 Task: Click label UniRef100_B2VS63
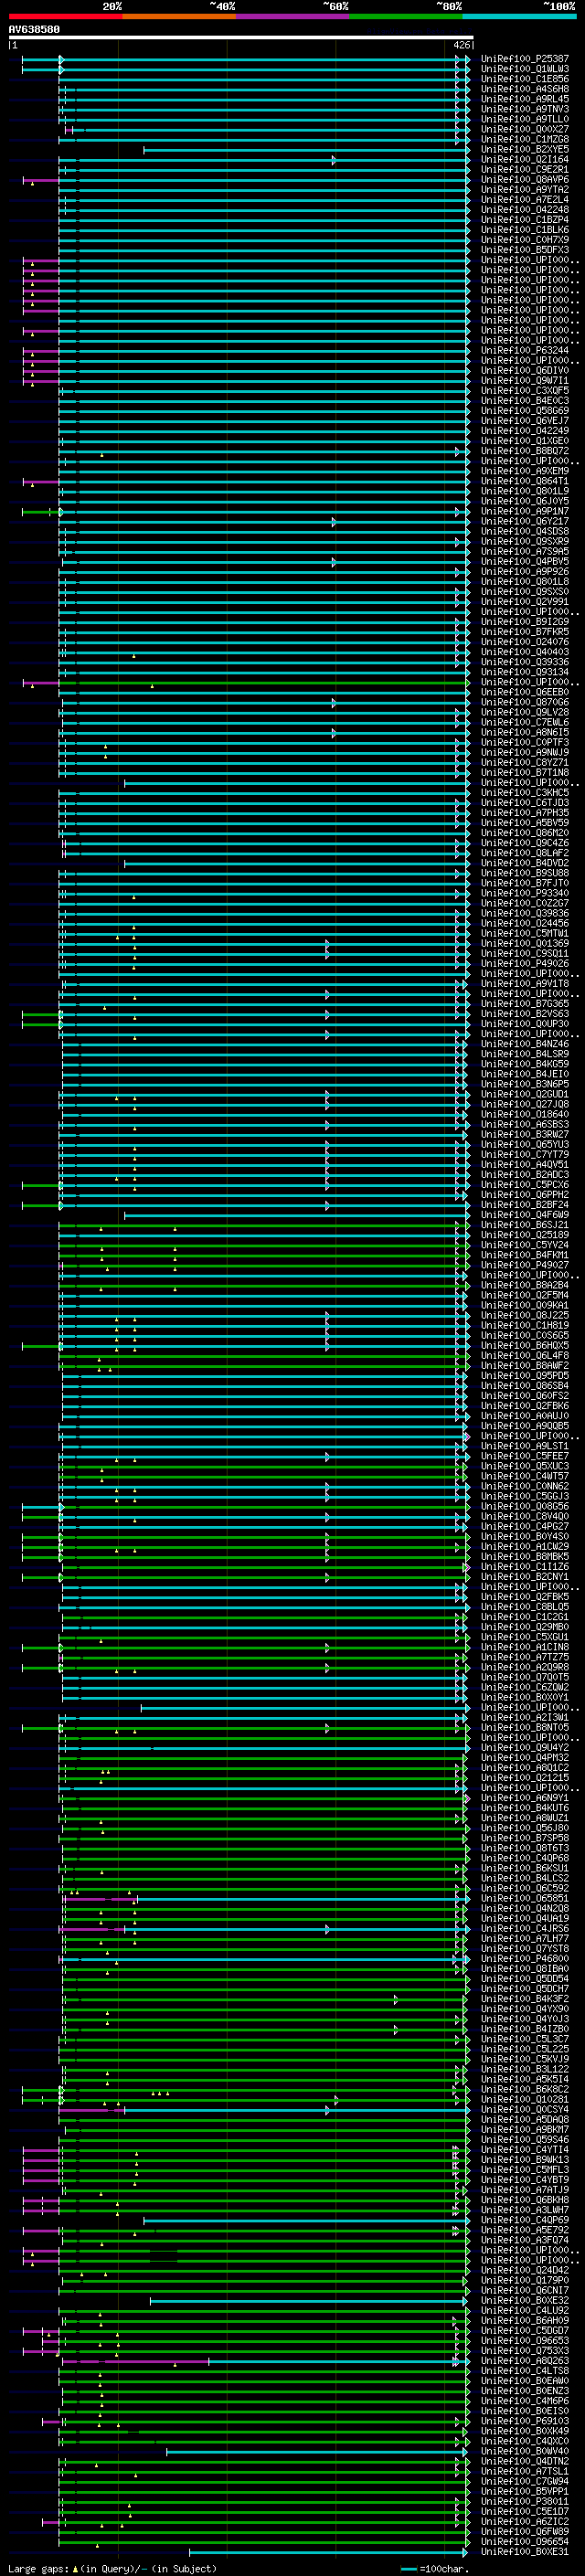[524, 1013]
